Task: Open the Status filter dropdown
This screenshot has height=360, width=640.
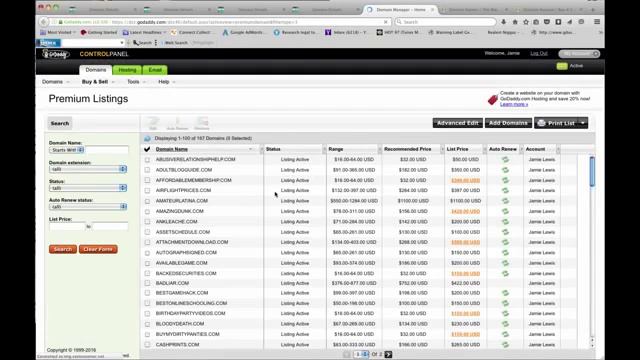Action: 88,188
